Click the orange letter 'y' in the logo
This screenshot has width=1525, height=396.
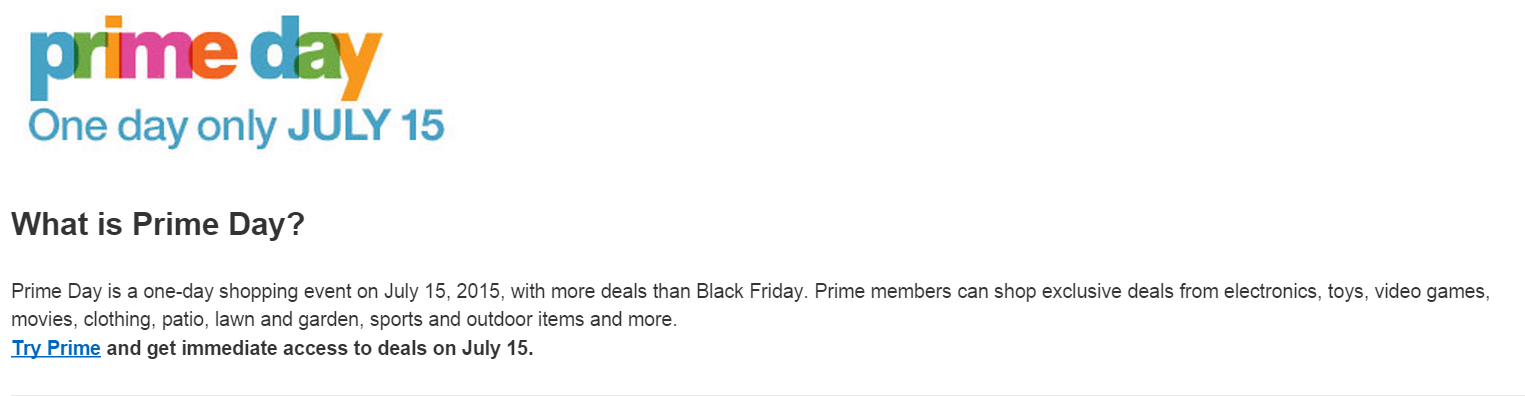click(361, 68)
